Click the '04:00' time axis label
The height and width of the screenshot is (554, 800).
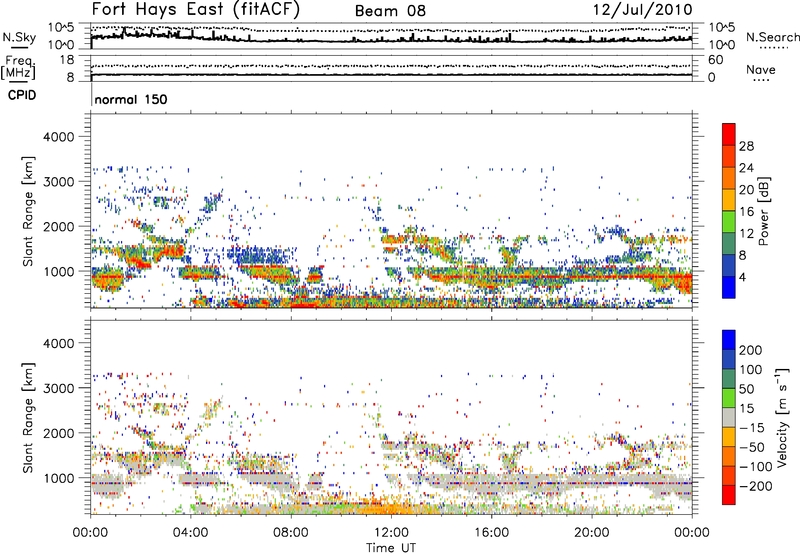tap(190, 533)
